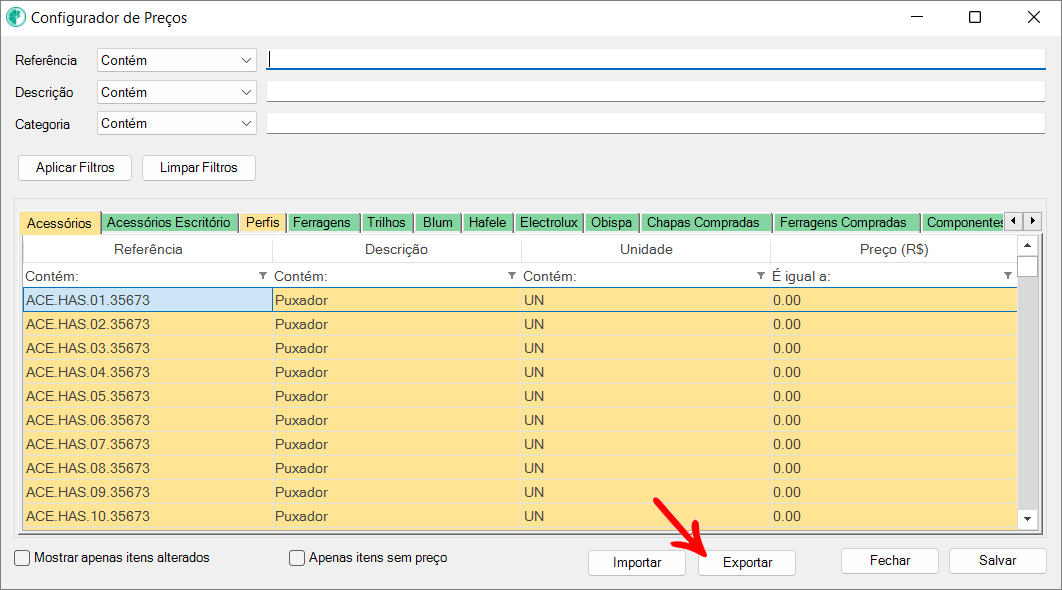The height and width of the screenshot is (590, 1062).
Task: Open the Categoria condition dropdown
Action: click(x=177, y=124)
